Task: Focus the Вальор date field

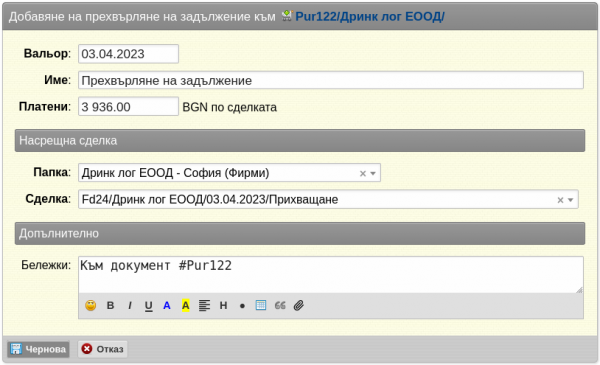Action: click(x=129, y=54)
